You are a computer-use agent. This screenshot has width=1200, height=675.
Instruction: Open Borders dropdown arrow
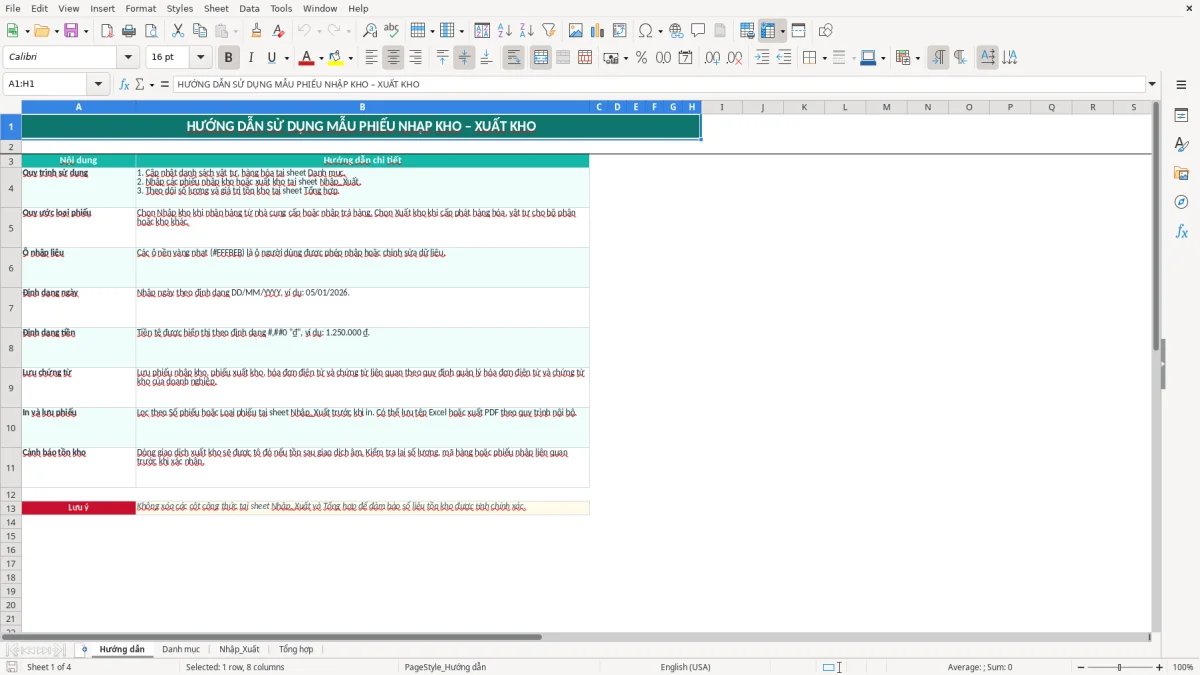(824, 58)
